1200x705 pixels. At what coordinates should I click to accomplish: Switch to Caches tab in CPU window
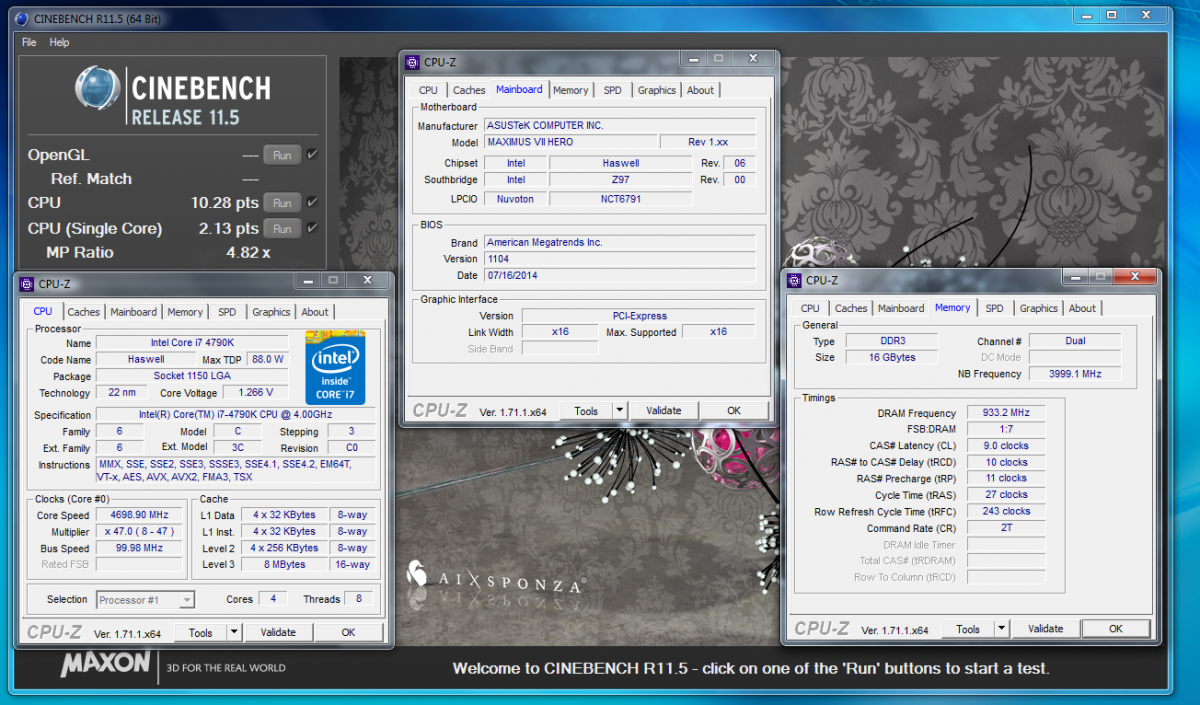83,312
